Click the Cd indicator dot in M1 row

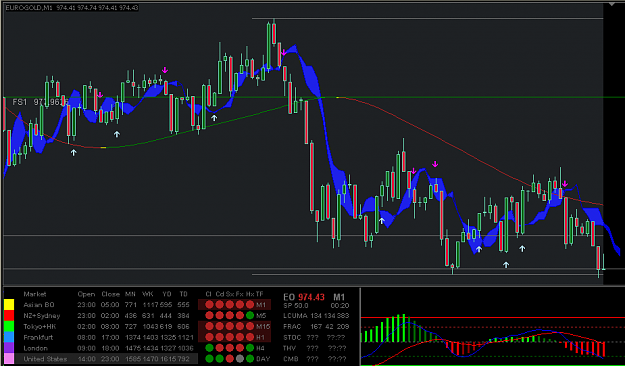219,305
